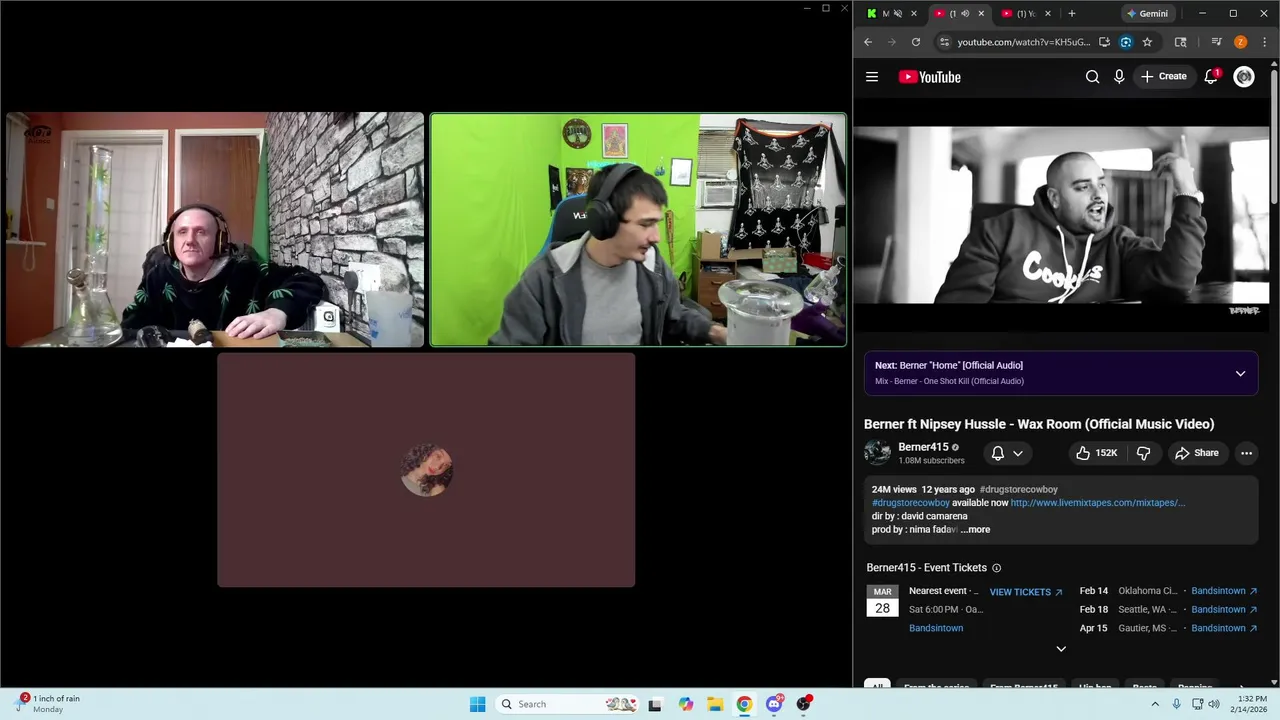The height and width of the screenshot is (720, 1280).
Task: Open the Berner415 channel name link
Action: click(x=923, y=447)
